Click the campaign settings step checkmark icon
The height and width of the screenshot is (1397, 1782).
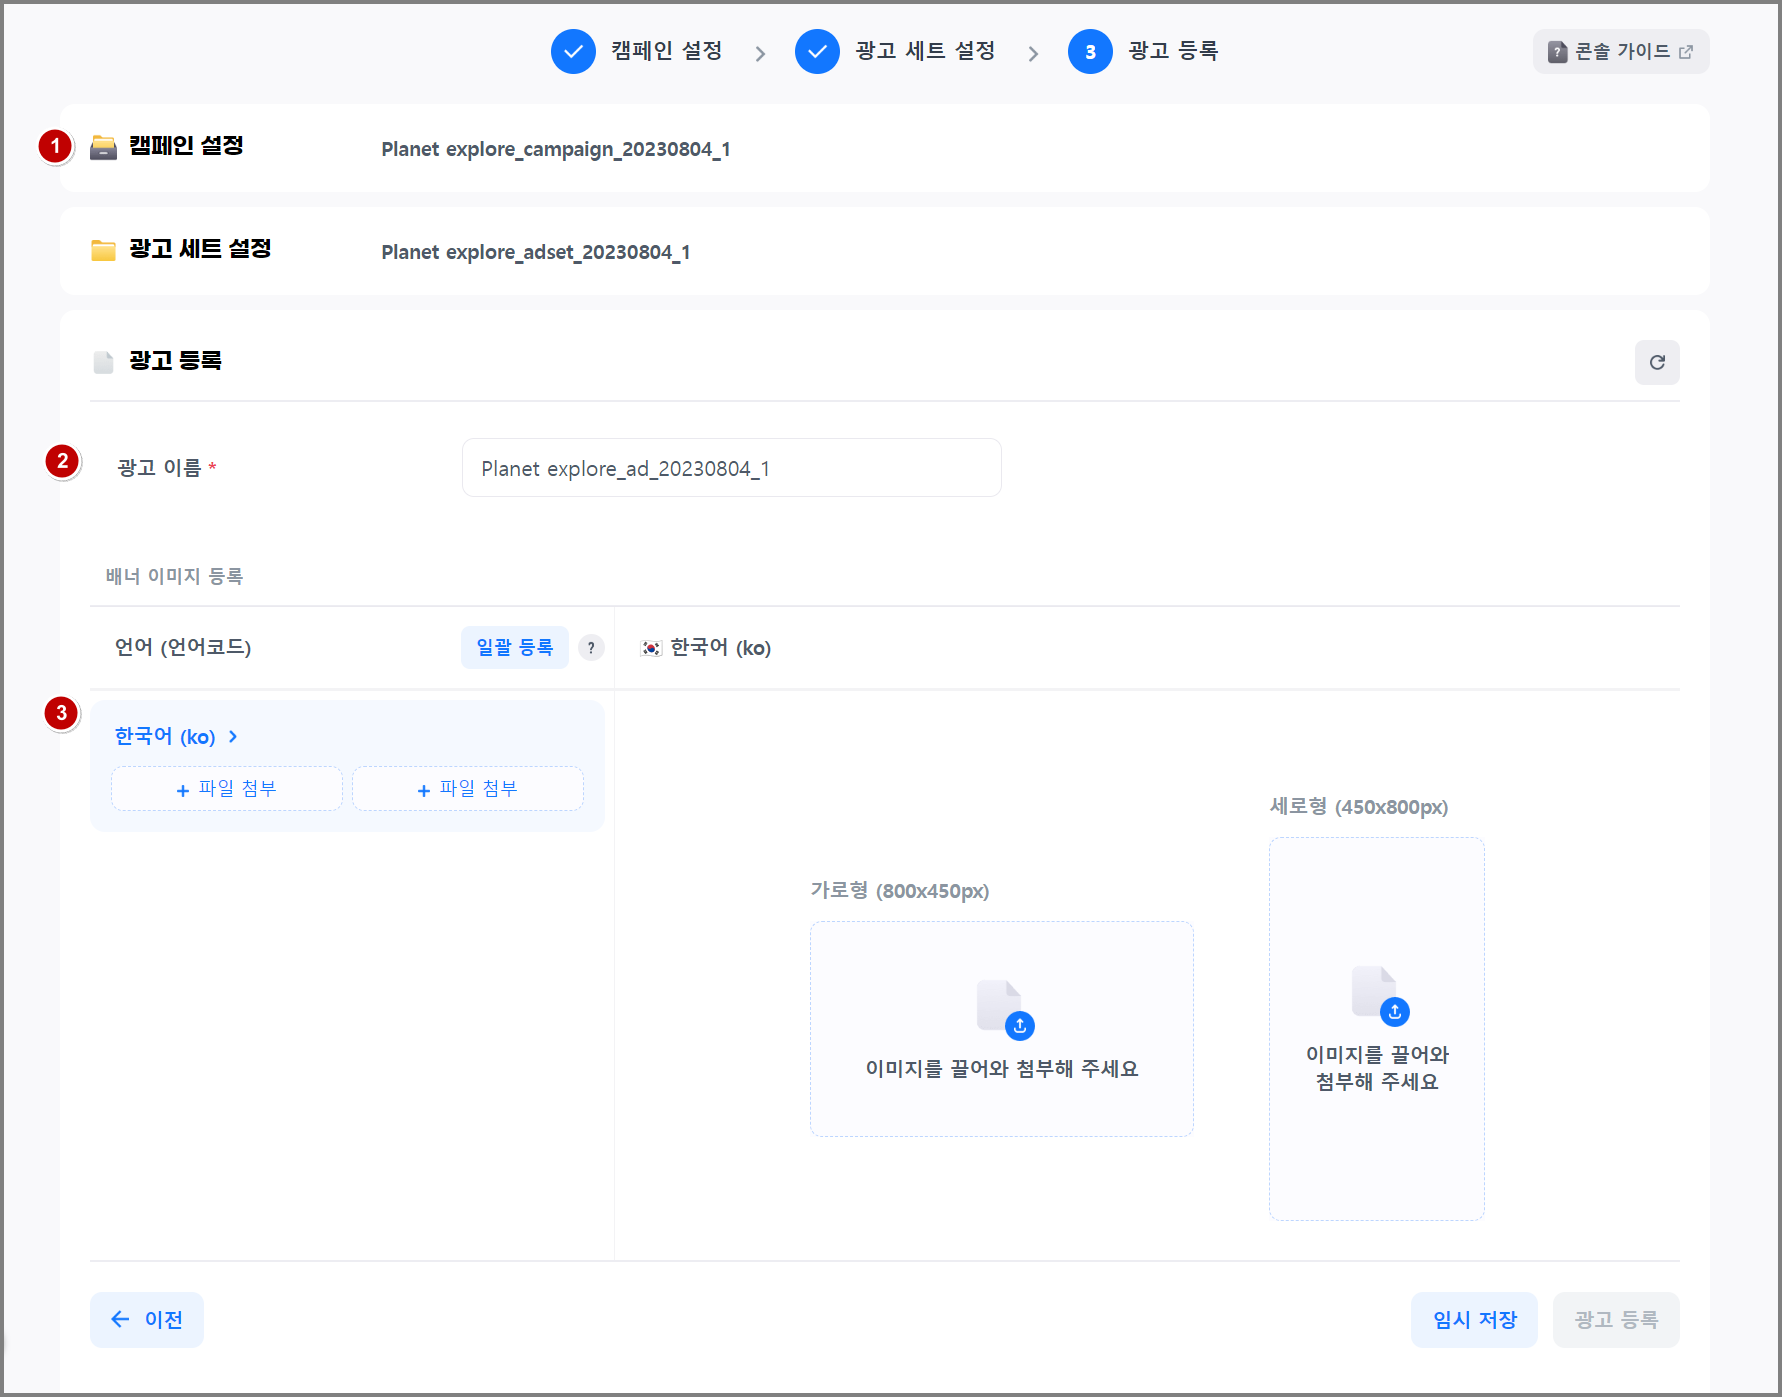pyautogui.click(x=573, y=51)
